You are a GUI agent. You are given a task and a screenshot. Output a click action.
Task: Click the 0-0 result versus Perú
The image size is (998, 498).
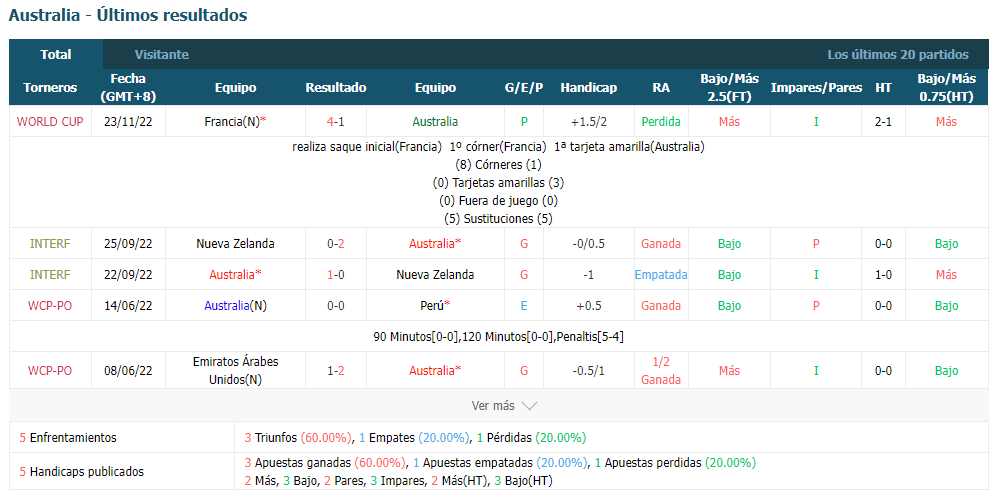(336, 306)
